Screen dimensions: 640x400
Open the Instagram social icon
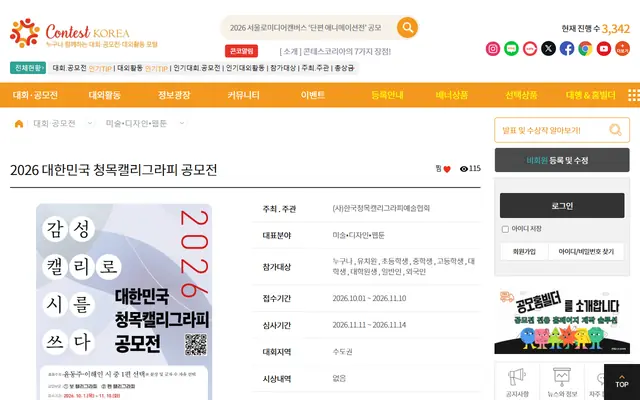(x=493, y=49)
